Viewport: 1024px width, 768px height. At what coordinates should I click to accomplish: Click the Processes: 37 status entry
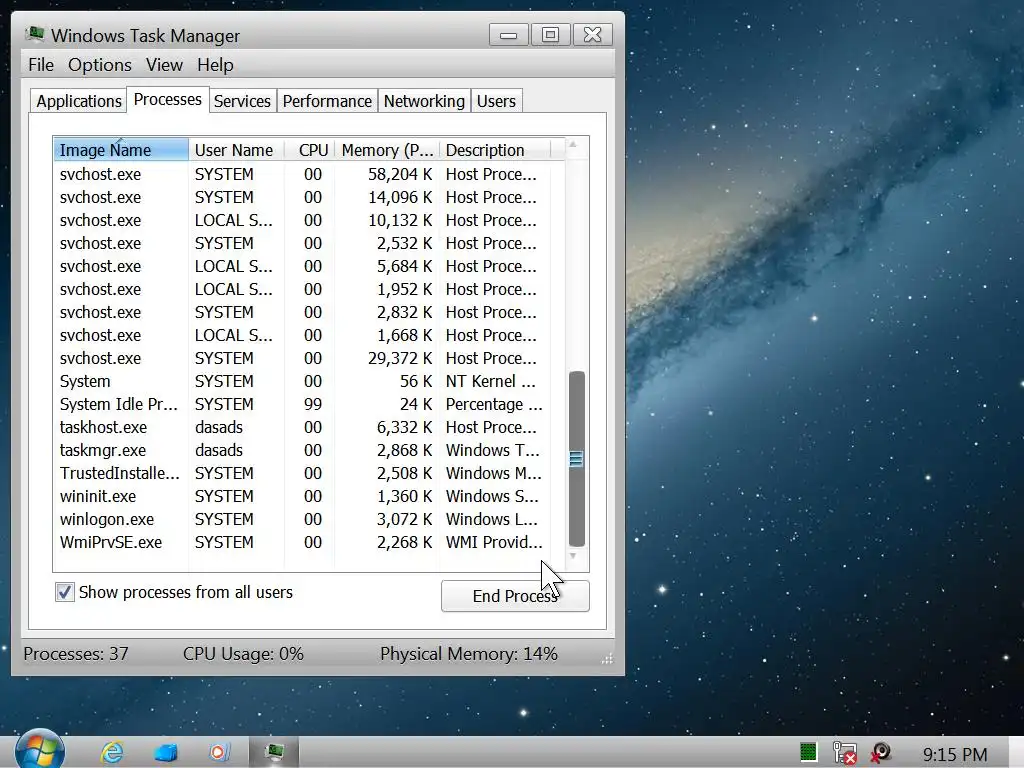pyautogui.click(x=76, y=654)
